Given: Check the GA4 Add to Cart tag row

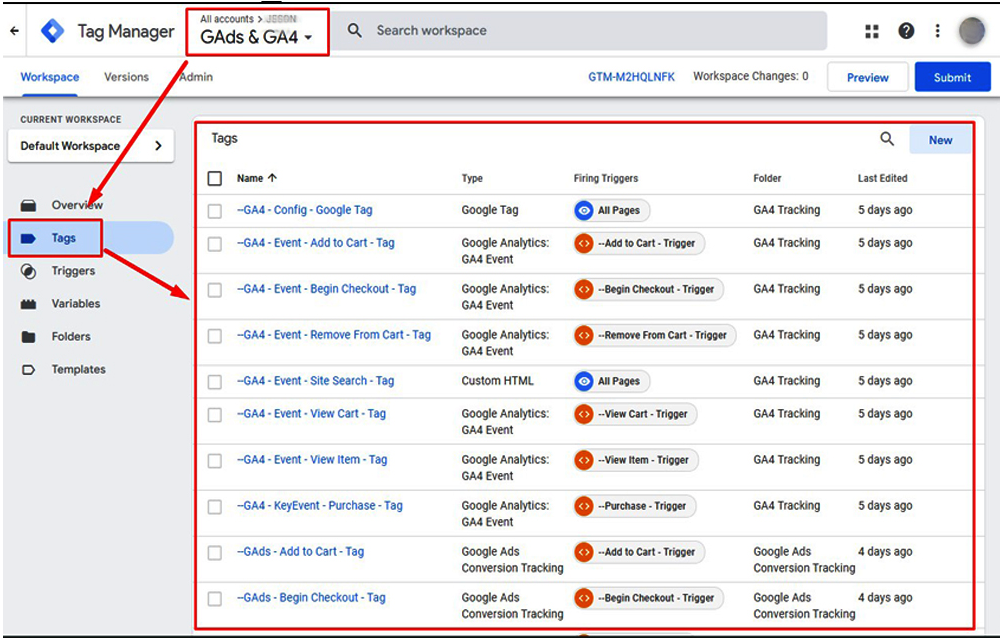Looking at the screenshot, I should tap(215, 244).
